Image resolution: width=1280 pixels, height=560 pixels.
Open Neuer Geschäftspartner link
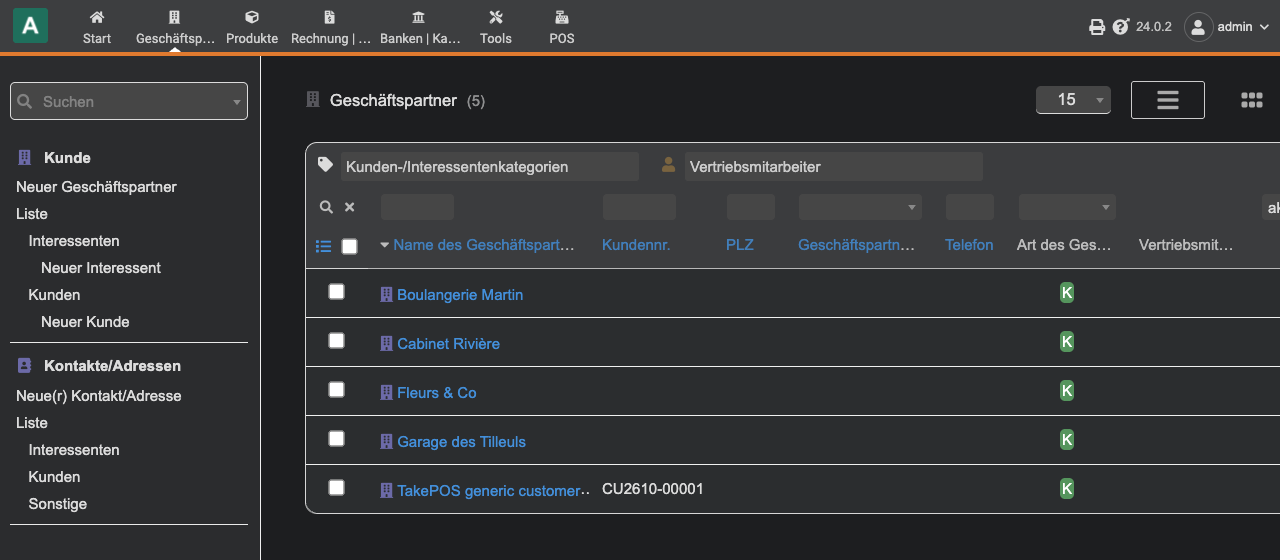tap(96, 187)
